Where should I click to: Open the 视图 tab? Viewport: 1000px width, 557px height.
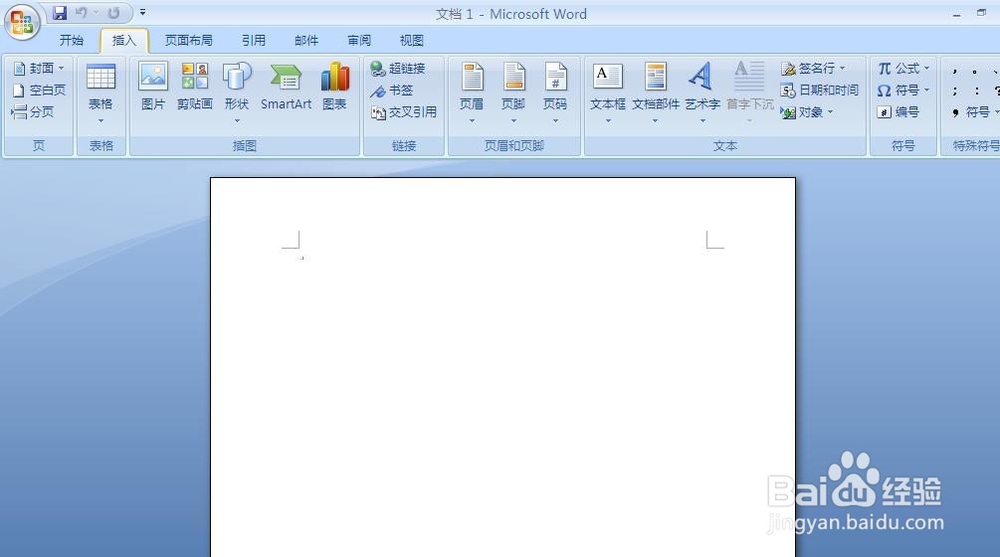coord(412,40)
